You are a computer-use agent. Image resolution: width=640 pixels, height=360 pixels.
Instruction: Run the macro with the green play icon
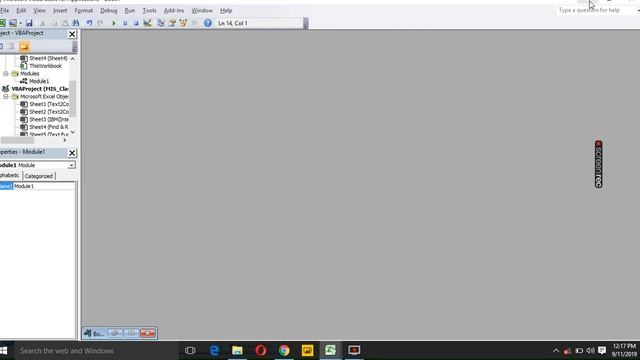click(x=114, y=23)
